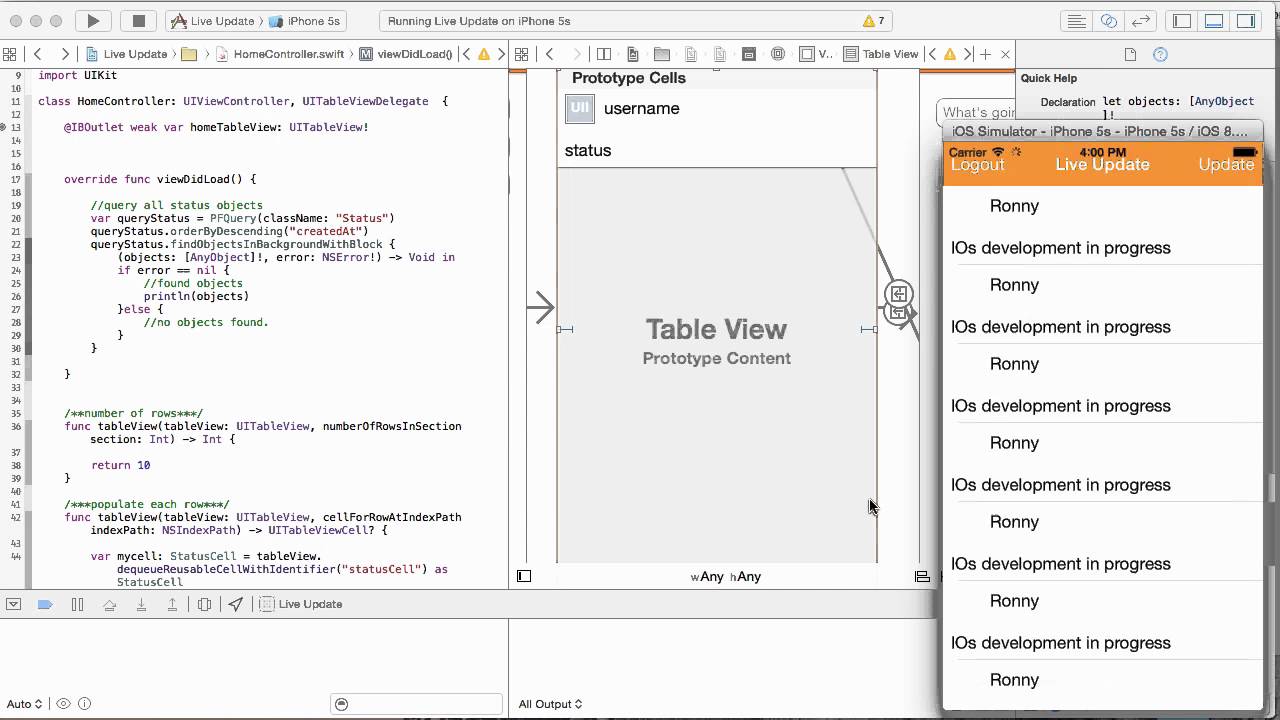The image size is (1280, 720).
Task: Step over the current line
Action: tap(109, 604)
